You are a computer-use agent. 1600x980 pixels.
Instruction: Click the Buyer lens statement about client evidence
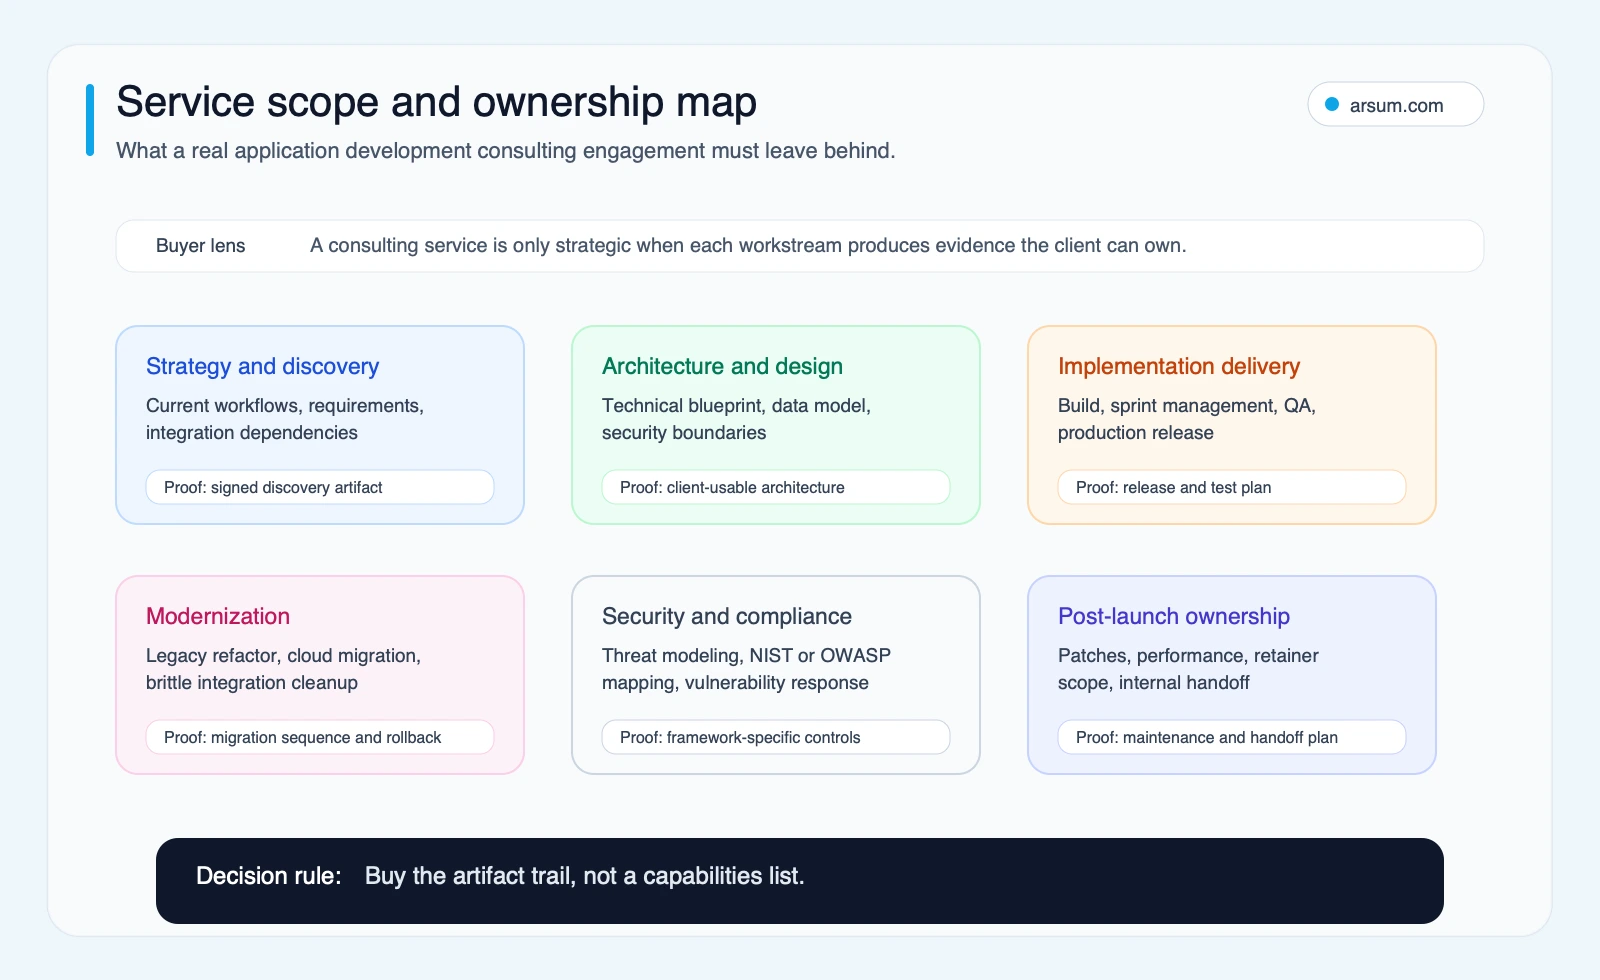pos(748,246)
